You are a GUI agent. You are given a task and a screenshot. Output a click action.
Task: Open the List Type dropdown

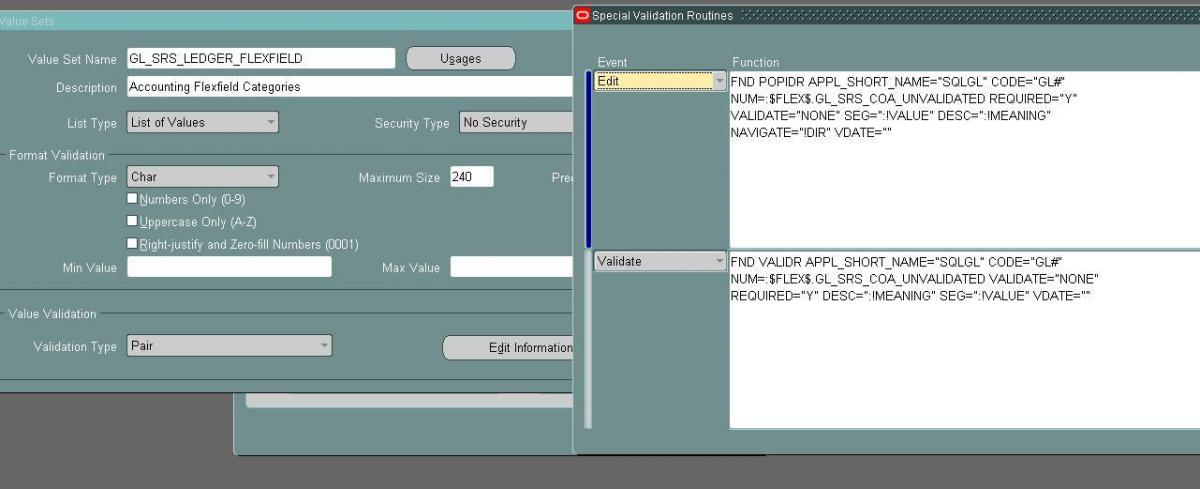(x=202, y=122)
